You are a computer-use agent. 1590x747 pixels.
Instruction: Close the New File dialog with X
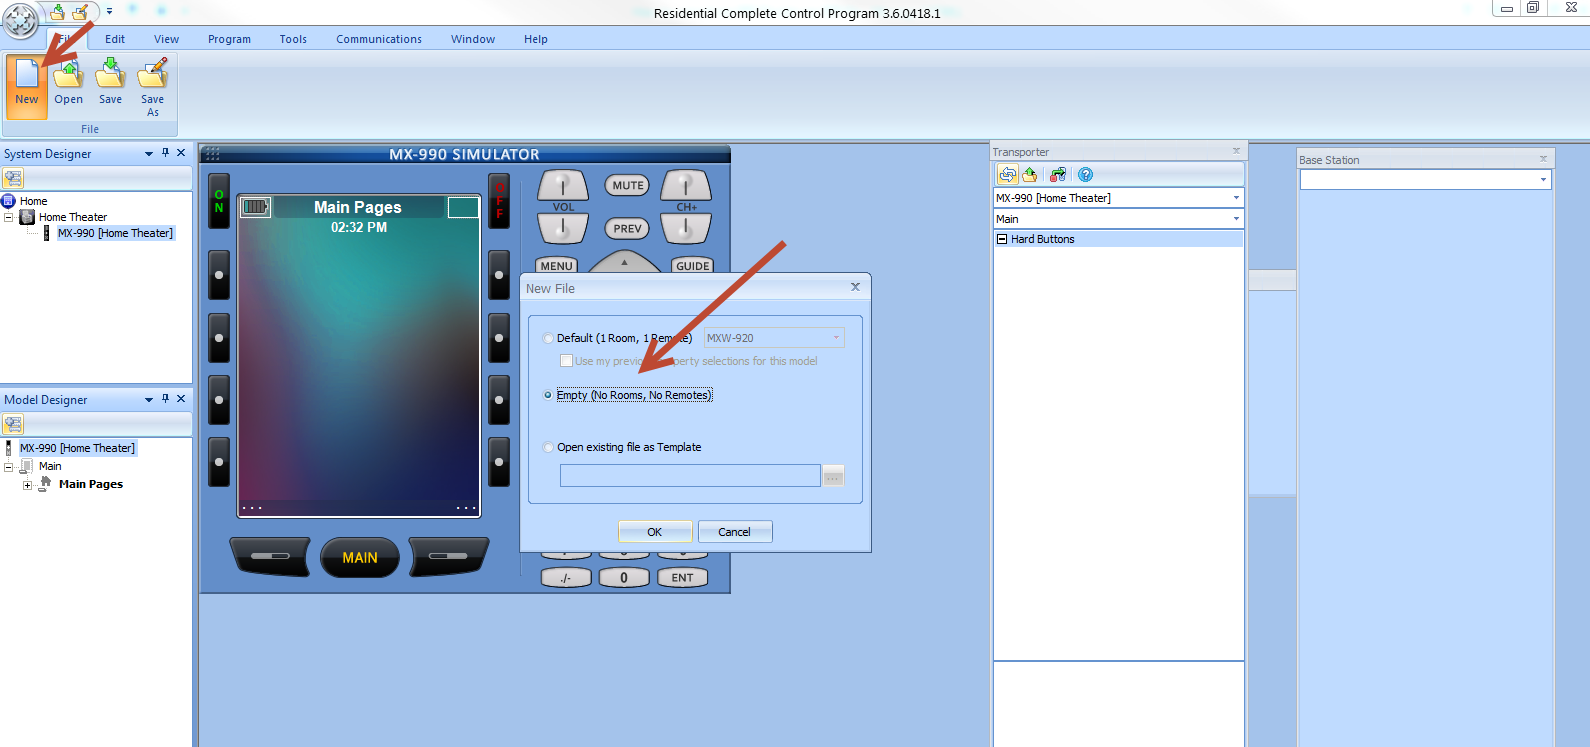(855, 287)
